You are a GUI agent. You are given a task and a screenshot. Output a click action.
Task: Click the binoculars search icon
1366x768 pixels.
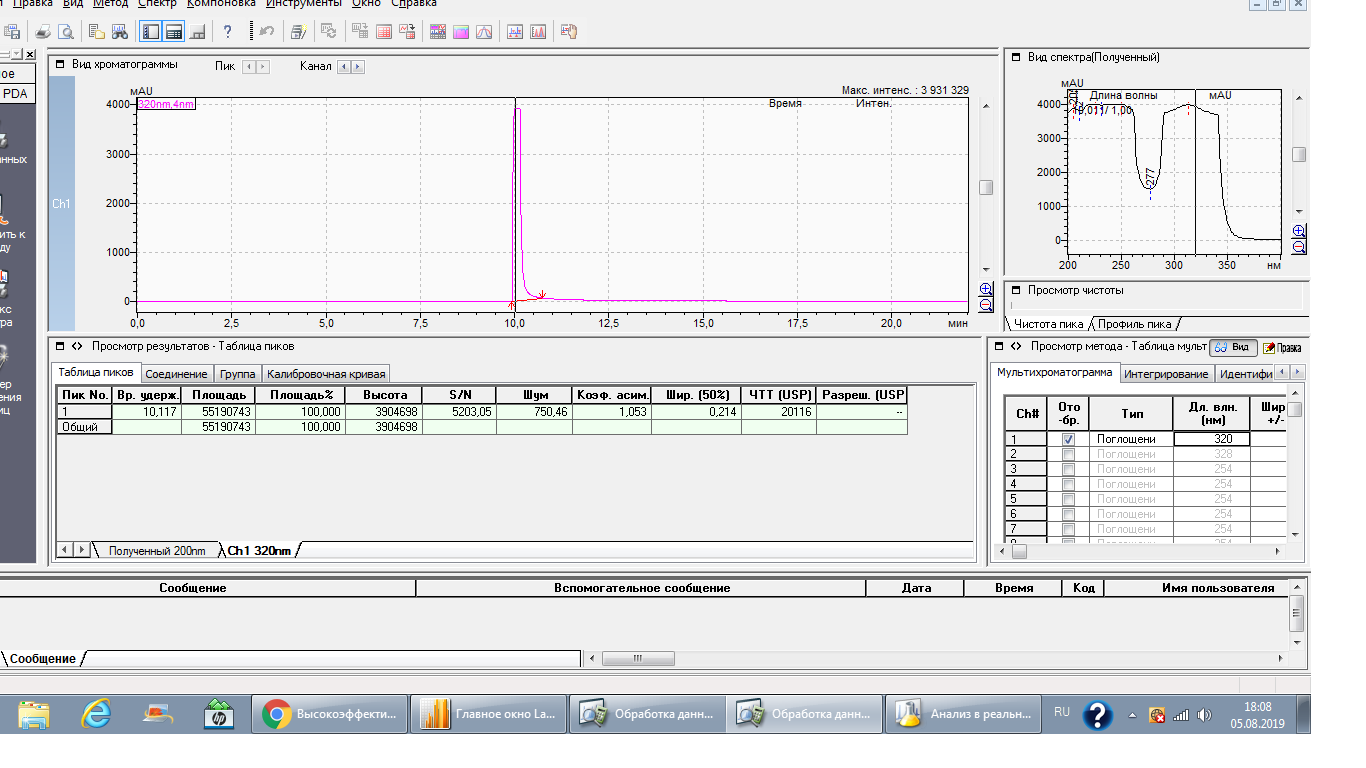(120, 32)
